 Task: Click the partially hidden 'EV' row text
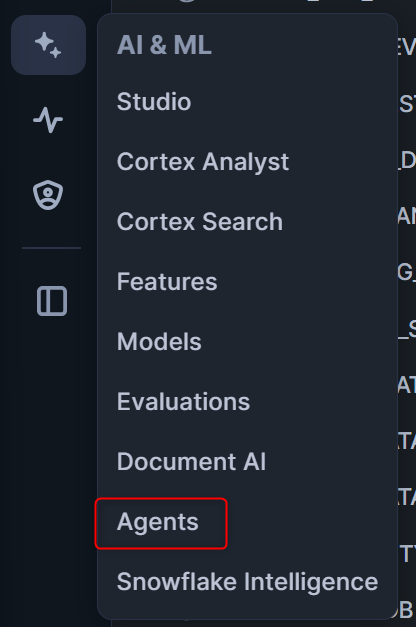(407, 48)
